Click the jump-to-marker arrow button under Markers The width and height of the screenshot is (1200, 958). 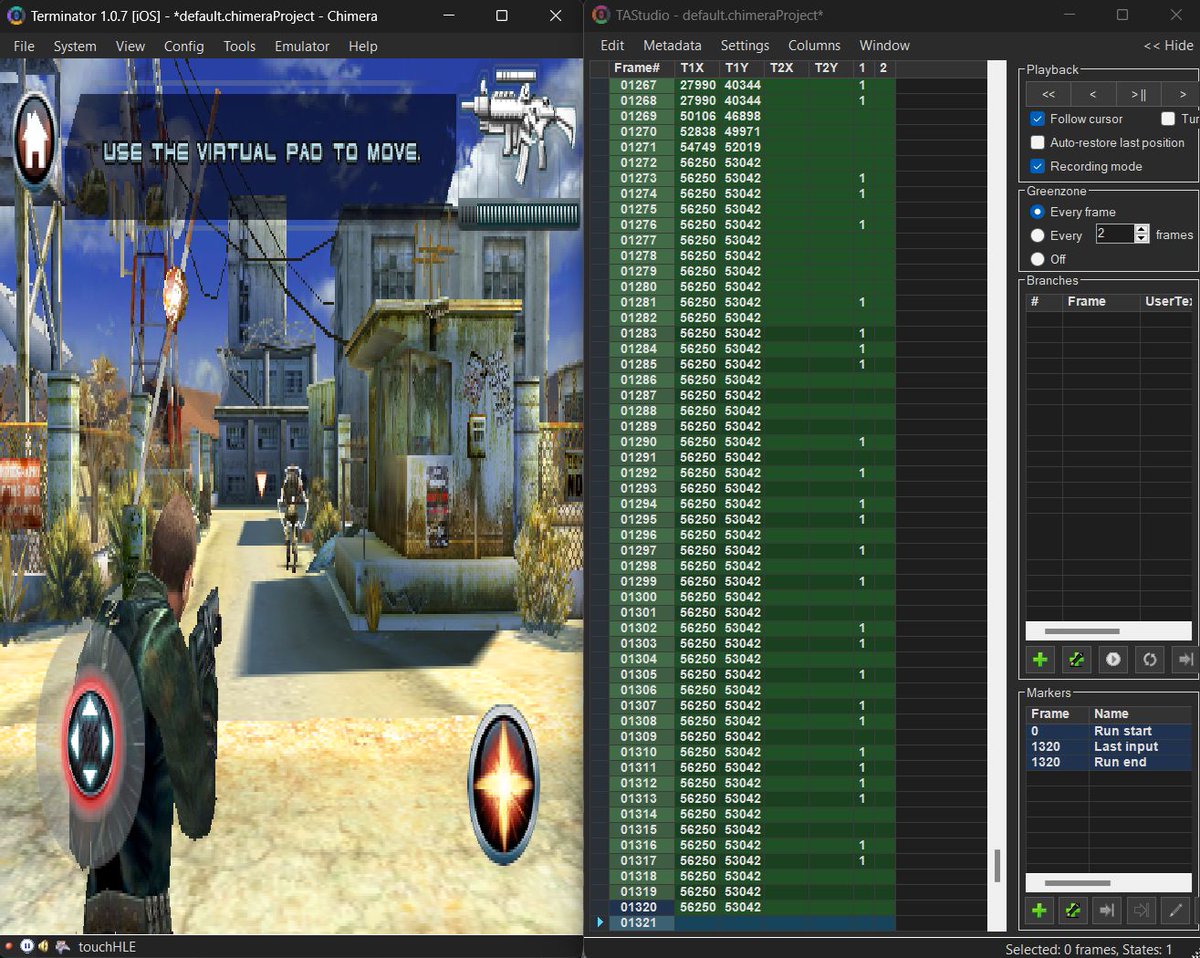point(1107,910)
